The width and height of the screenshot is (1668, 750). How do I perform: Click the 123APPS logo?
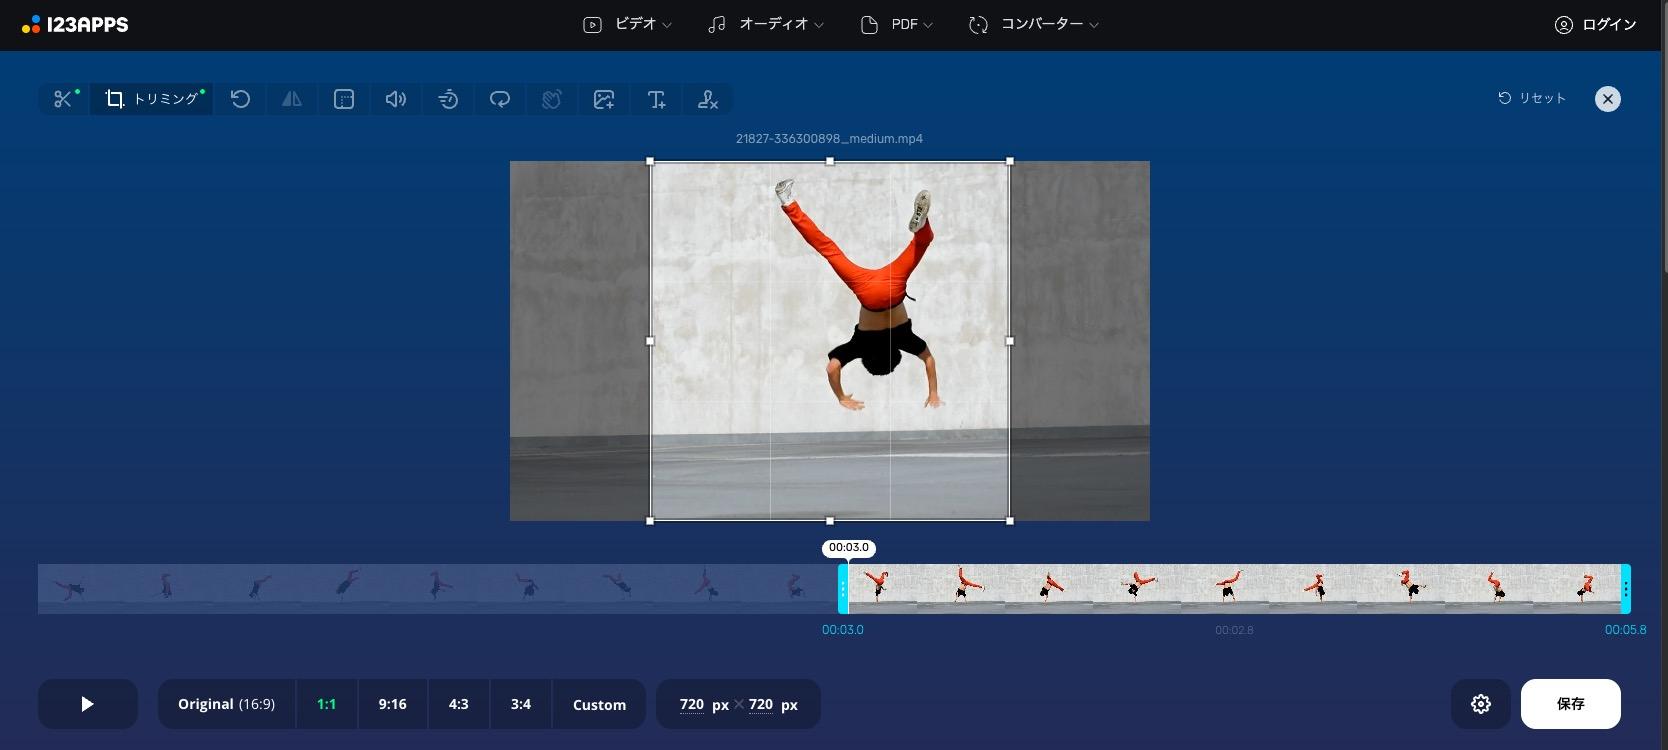click(x=75, y=25)
